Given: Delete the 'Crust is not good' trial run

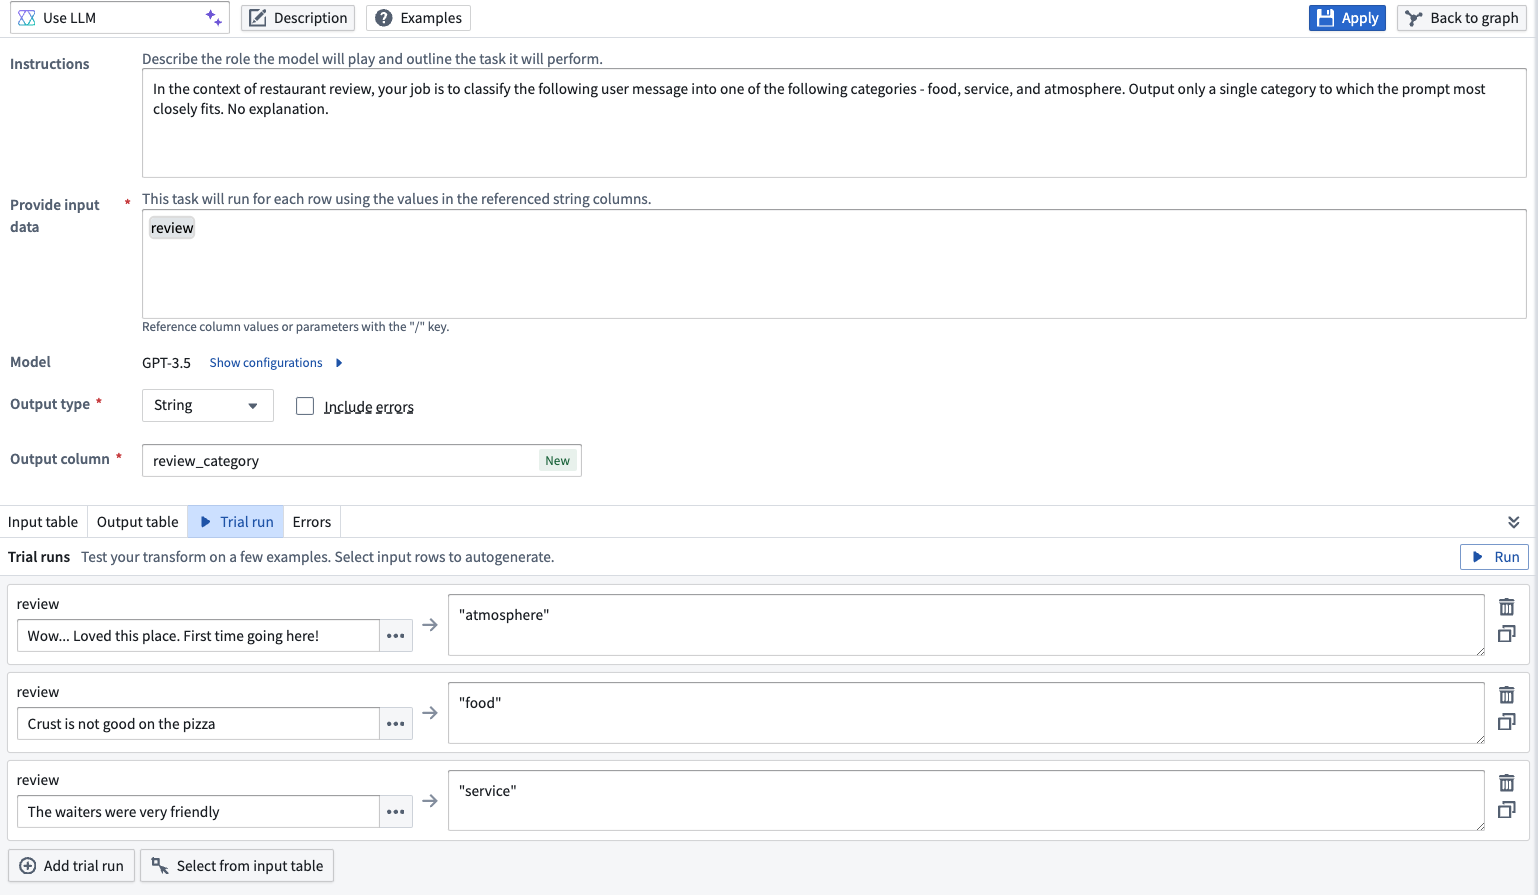Looking at the screenshot, I should (1507, 695).
